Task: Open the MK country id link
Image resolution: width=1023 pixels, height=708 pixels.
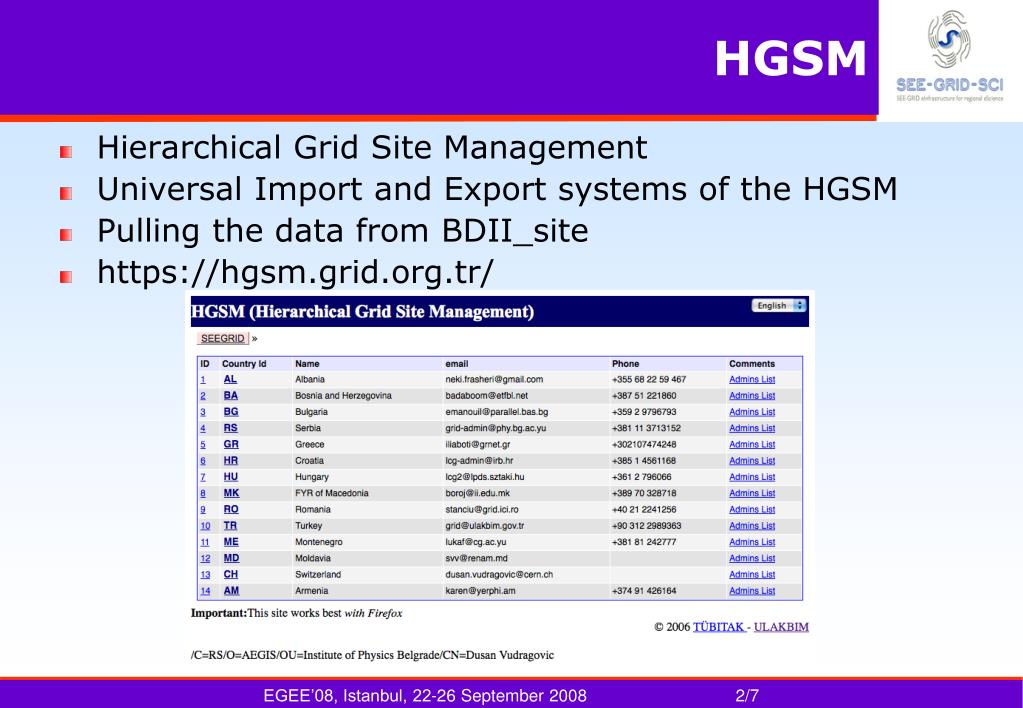Action: 231,493
